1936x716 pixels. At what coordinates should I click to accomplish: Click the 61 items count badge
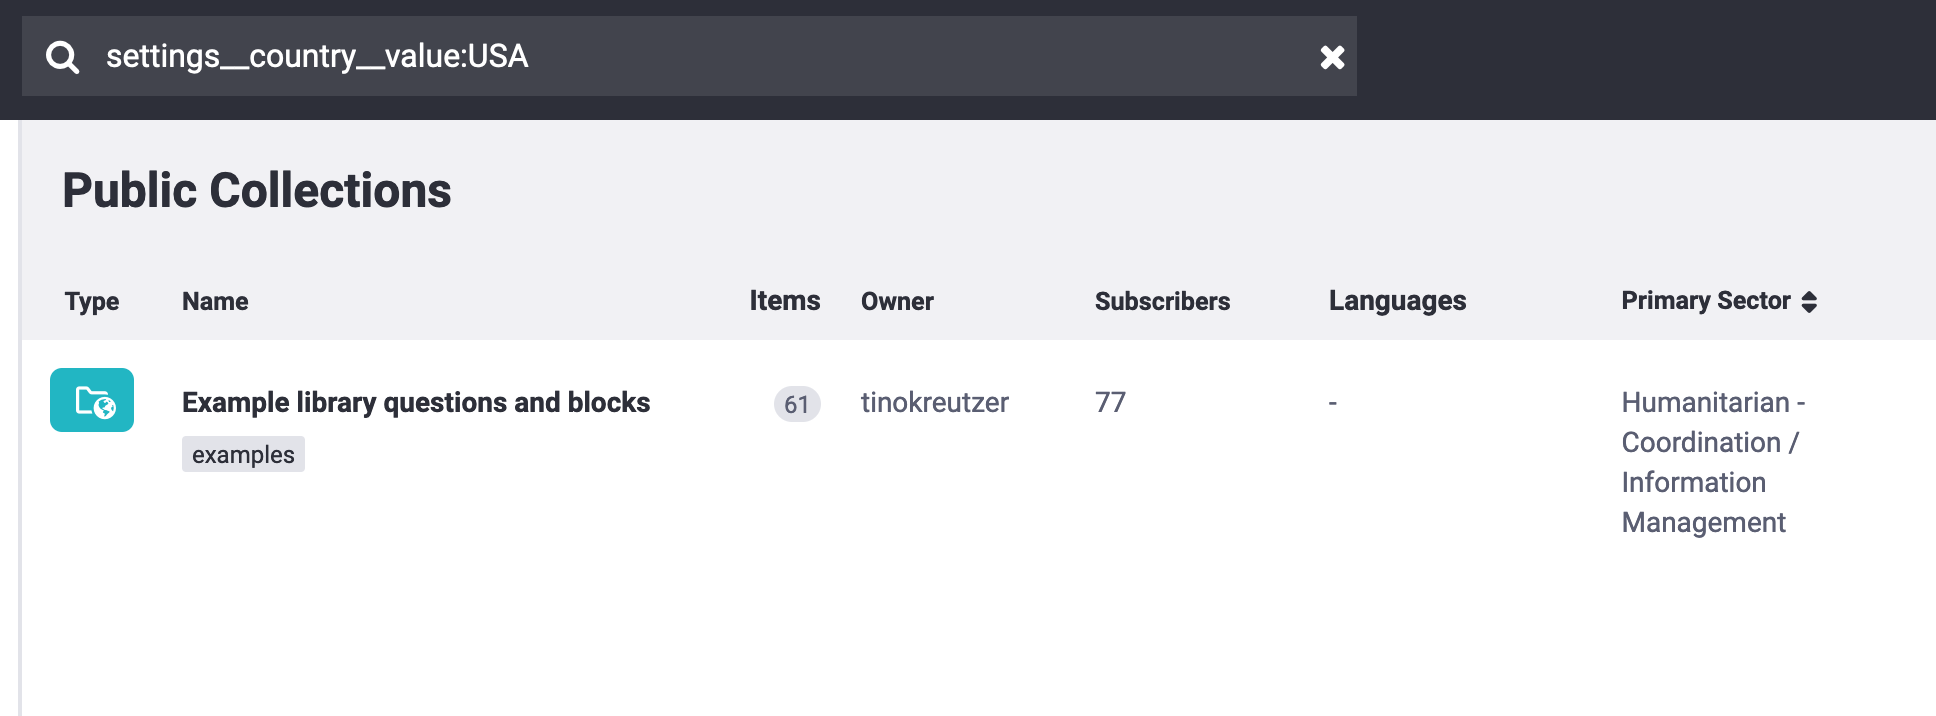tap(796, 404)
